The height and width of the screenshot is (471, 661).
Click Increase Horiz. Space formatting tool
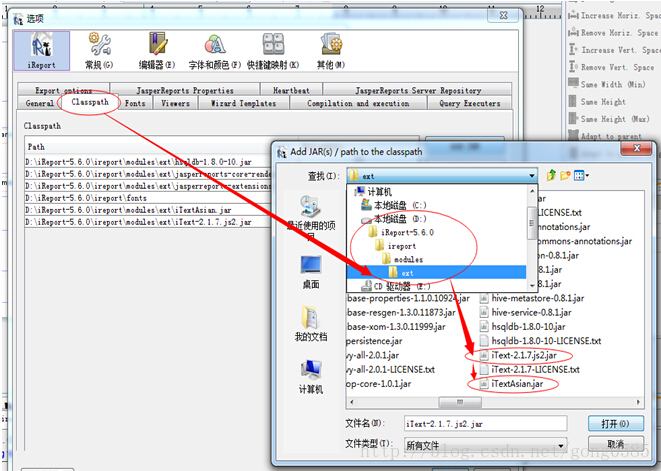(x=614, y=16)
